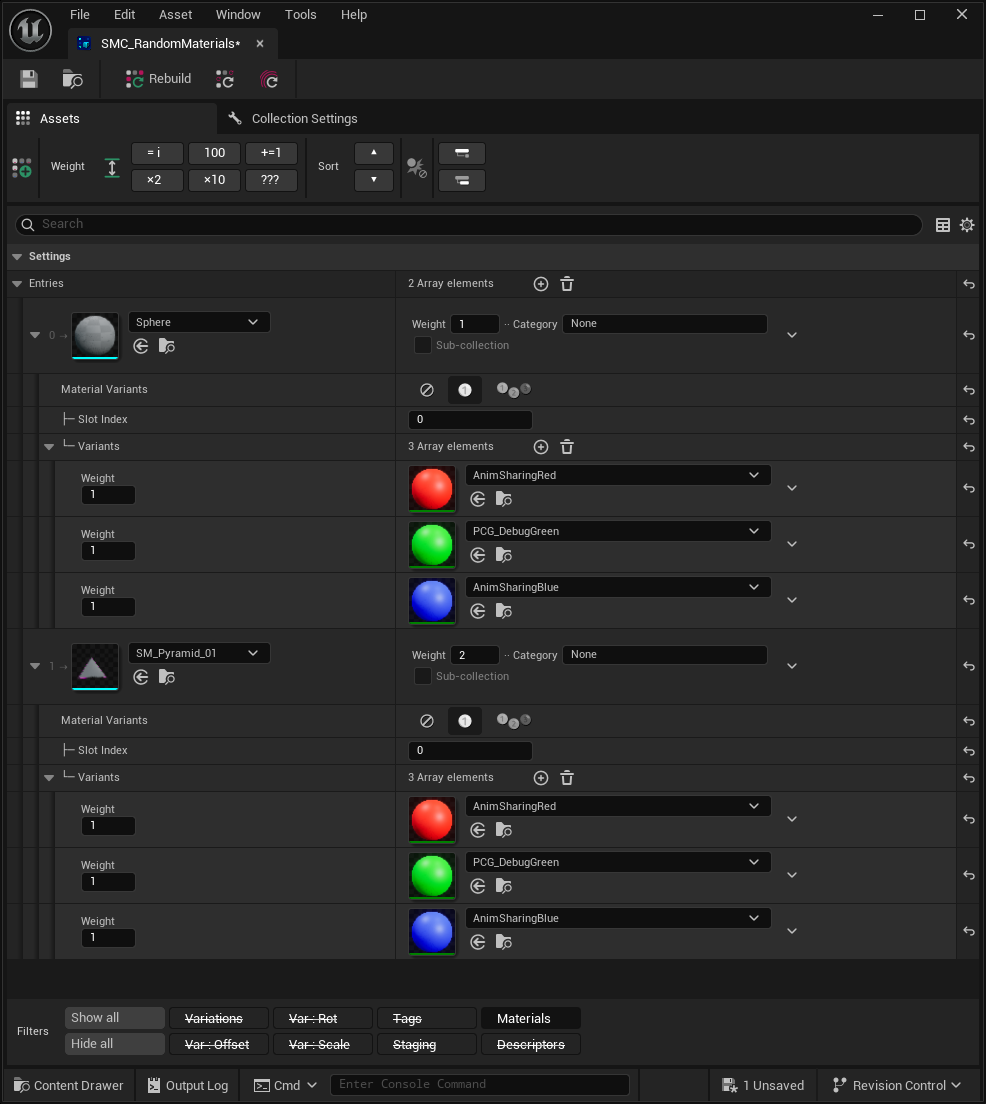Screen dimensions: 986x1104
Task: Click the Browse to asset icon in toolbar
Action: point(73,79)
